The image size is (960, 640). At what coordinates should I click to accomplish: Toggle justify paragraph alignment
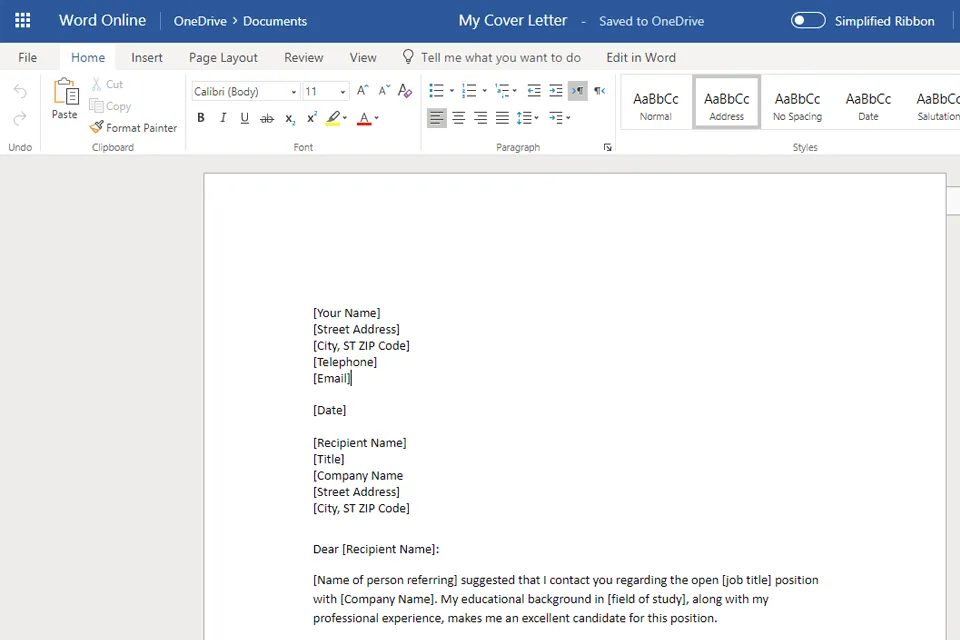coord(502,118)
